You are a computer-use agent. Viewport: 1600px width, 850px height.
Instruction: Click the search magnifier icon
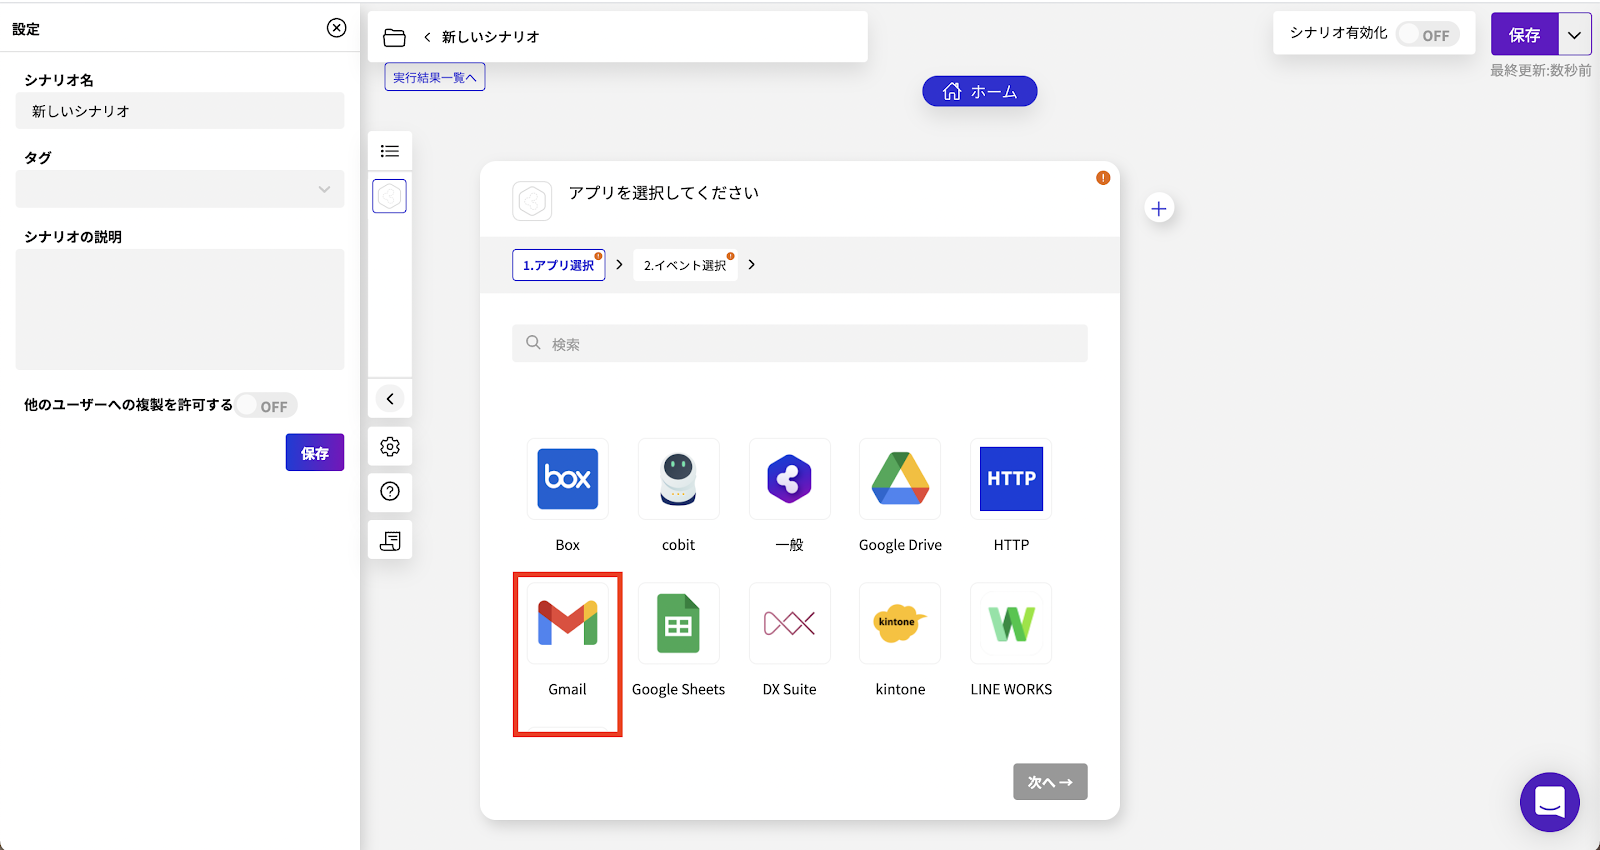tap(534, 343)
